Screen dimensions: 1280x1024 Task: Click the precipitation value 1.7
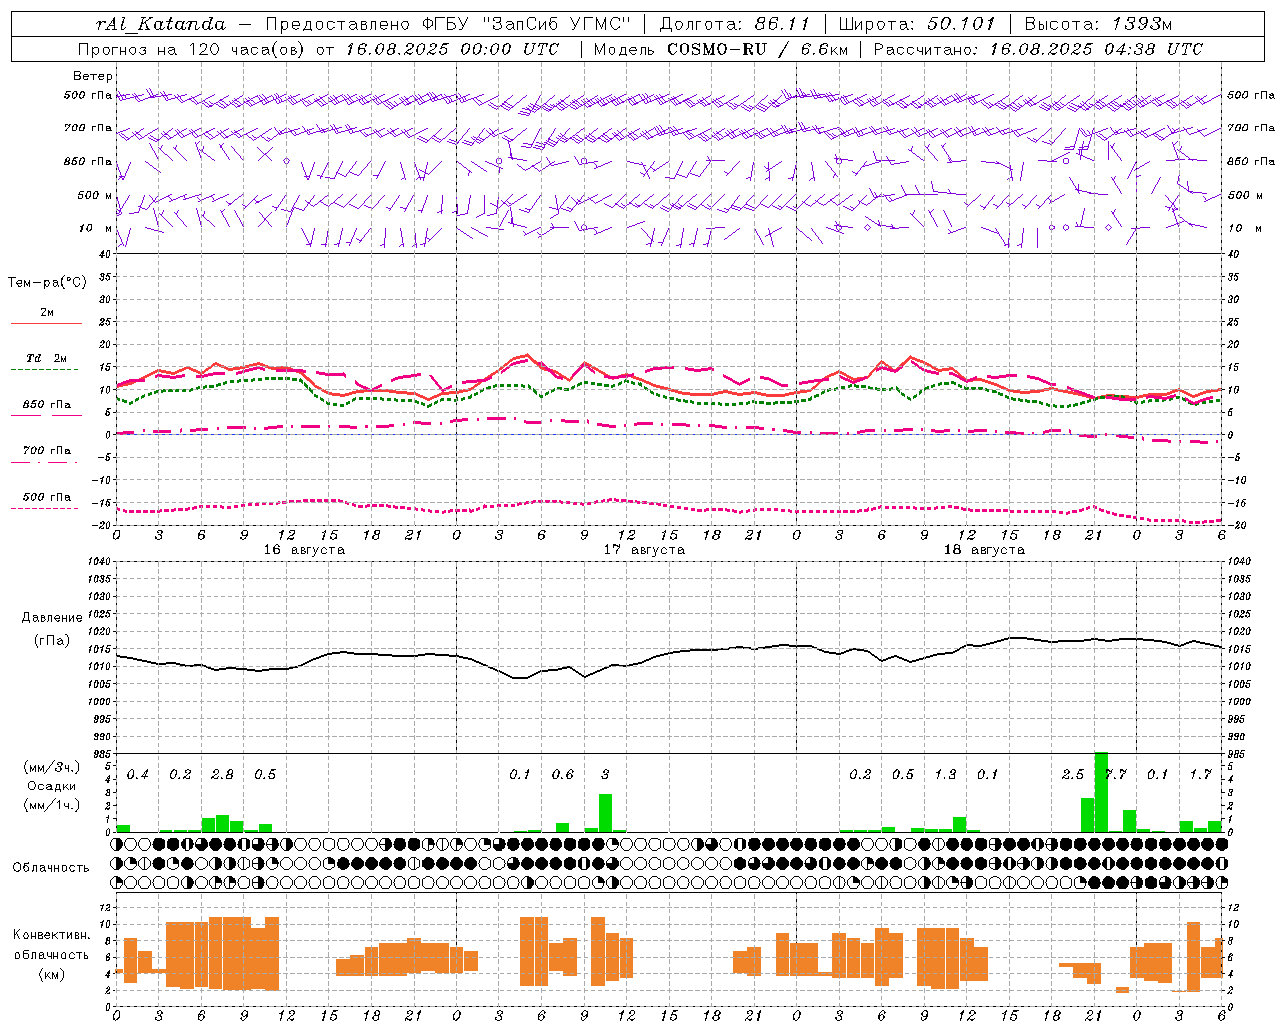coord(1201,775)
